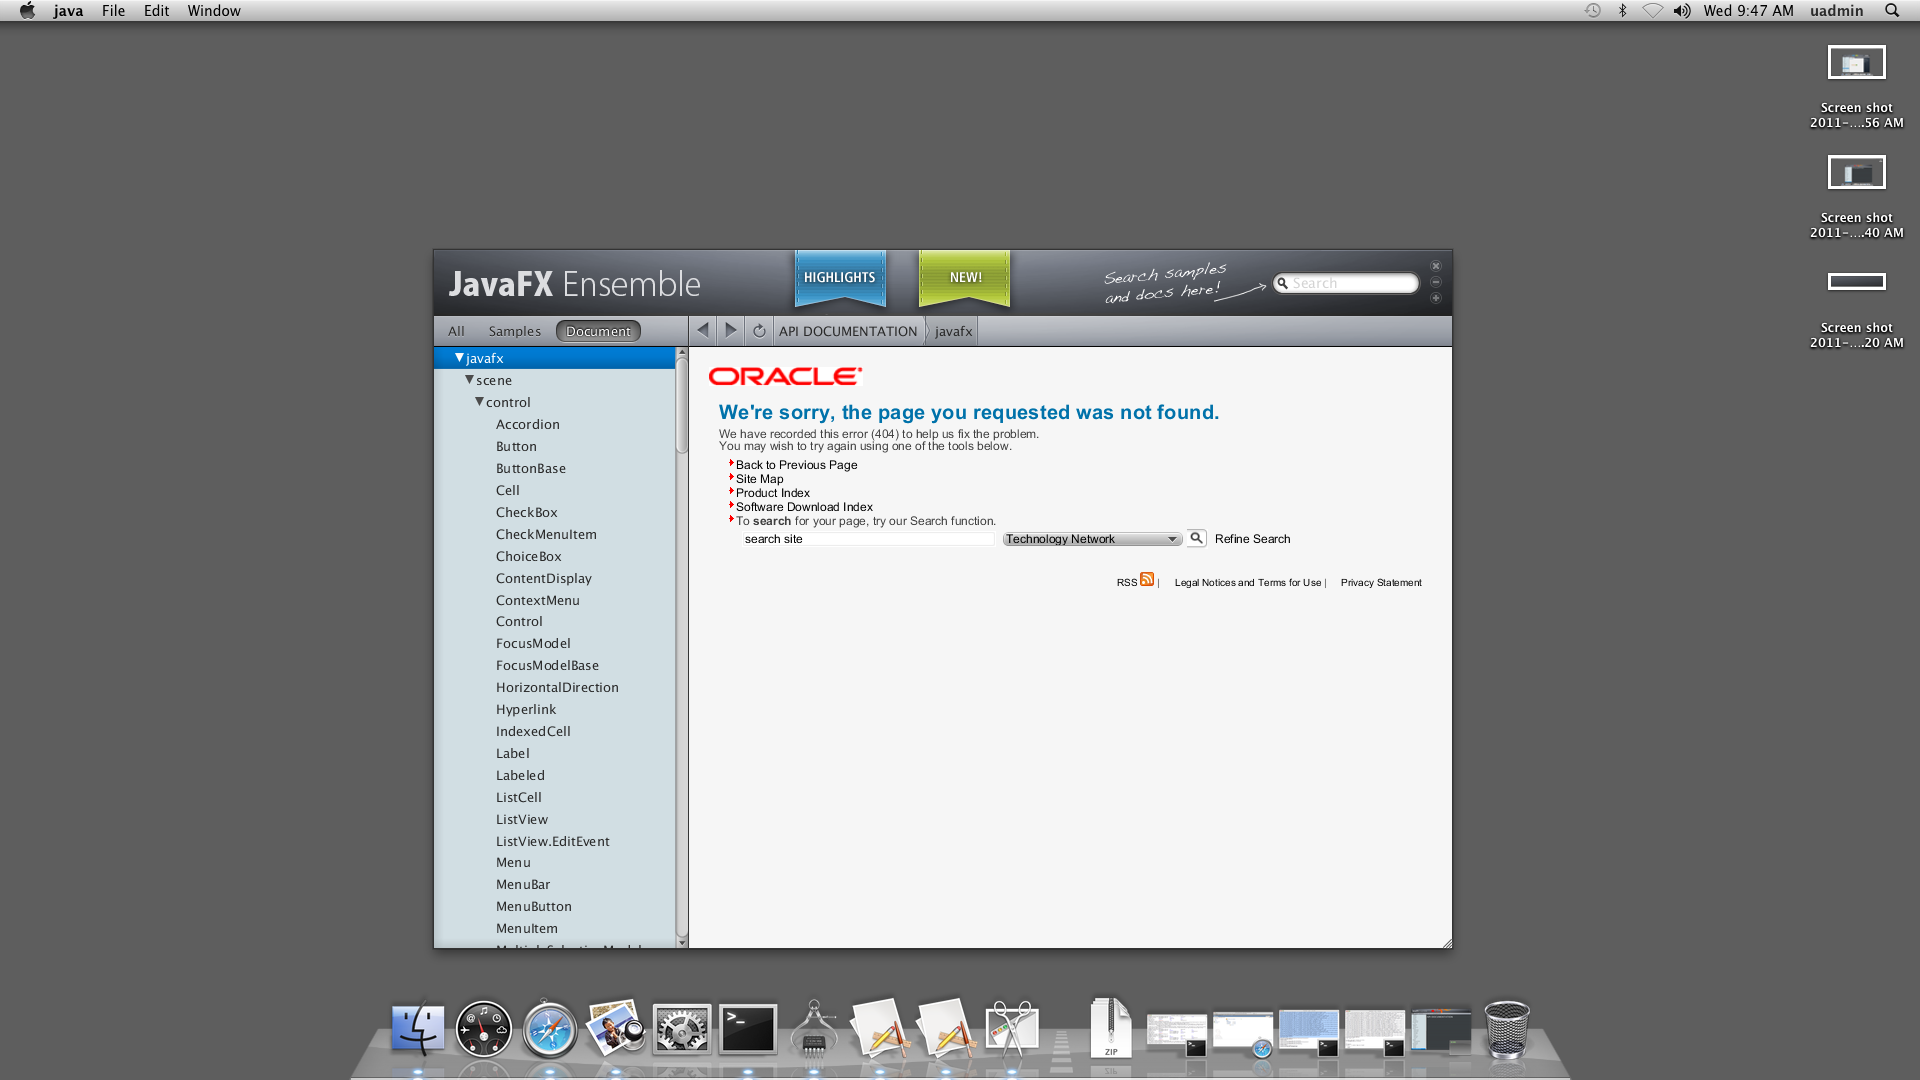1920x1080 pixels.
Task: Click the site search magnifier button
Action: [x=1196, y=538]
